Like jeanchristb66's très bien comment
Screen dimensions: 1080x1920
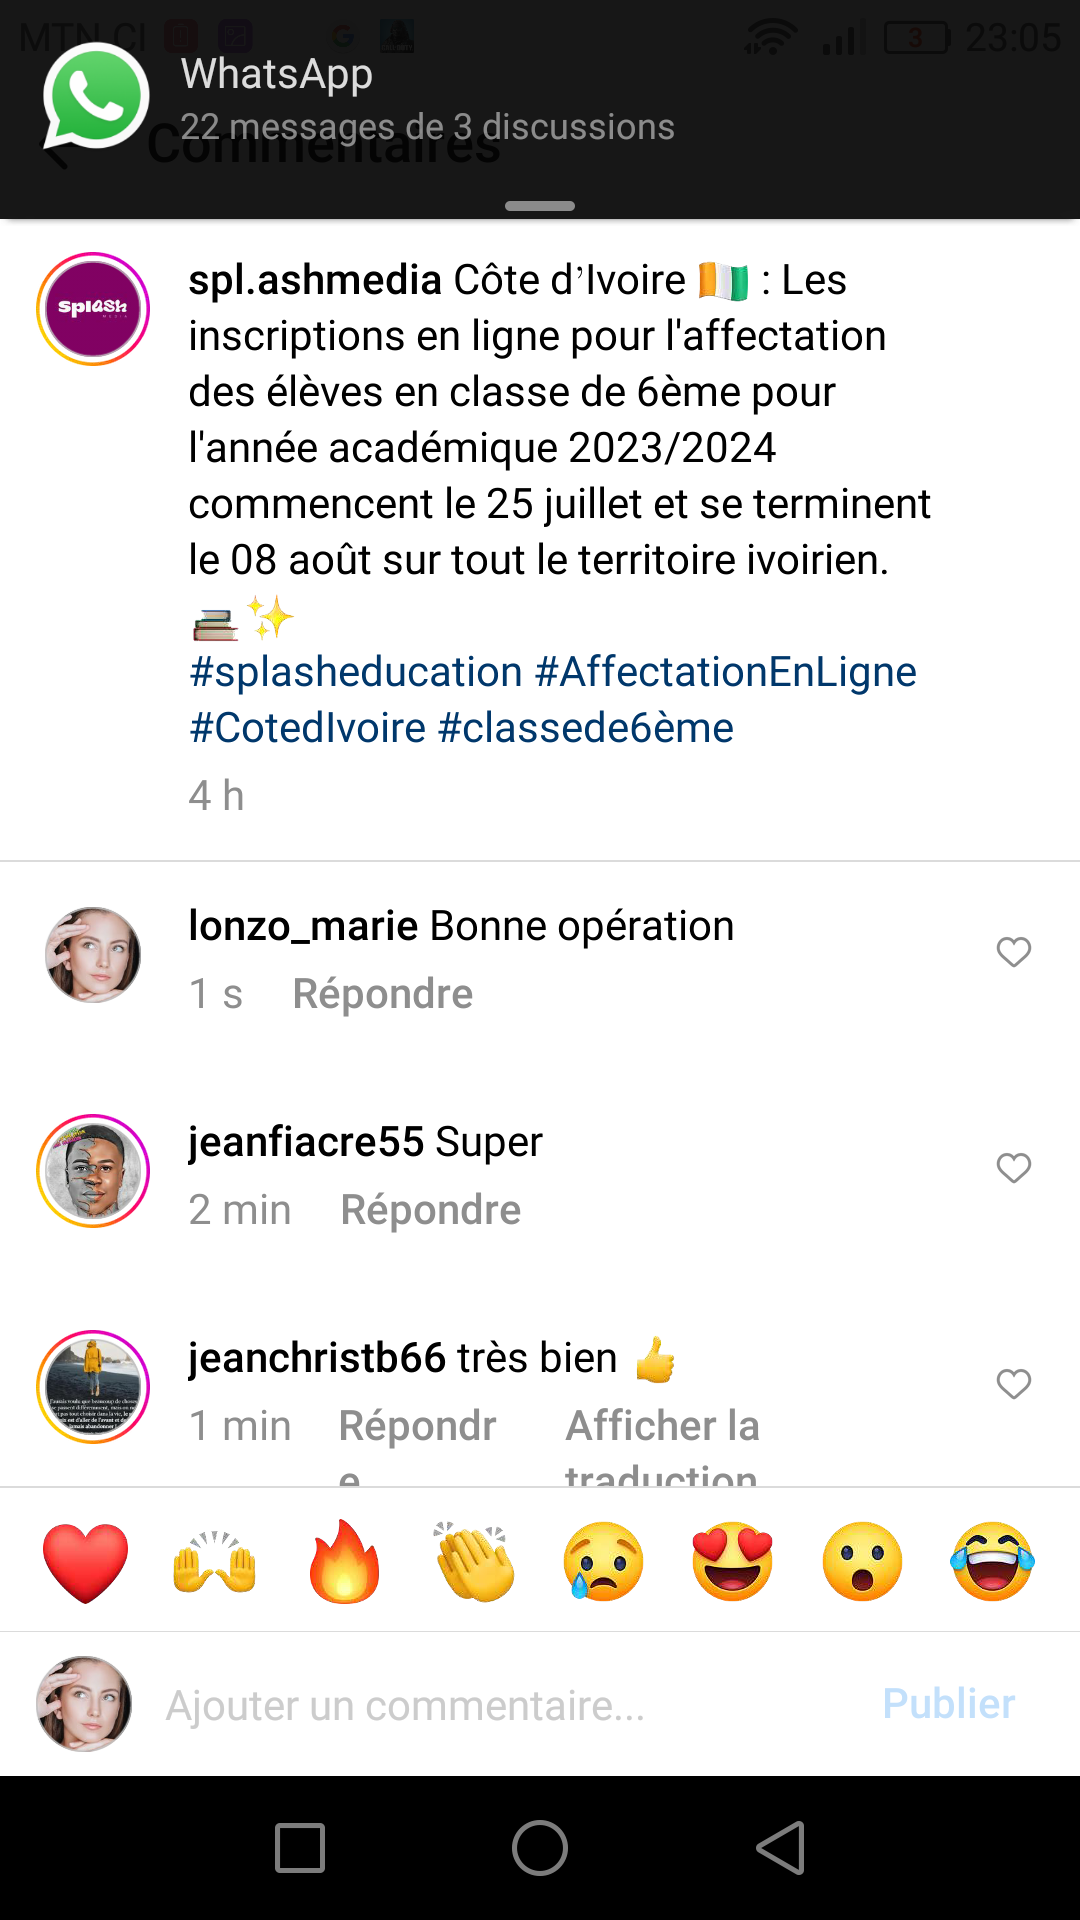click(x=1014, y=1384)
